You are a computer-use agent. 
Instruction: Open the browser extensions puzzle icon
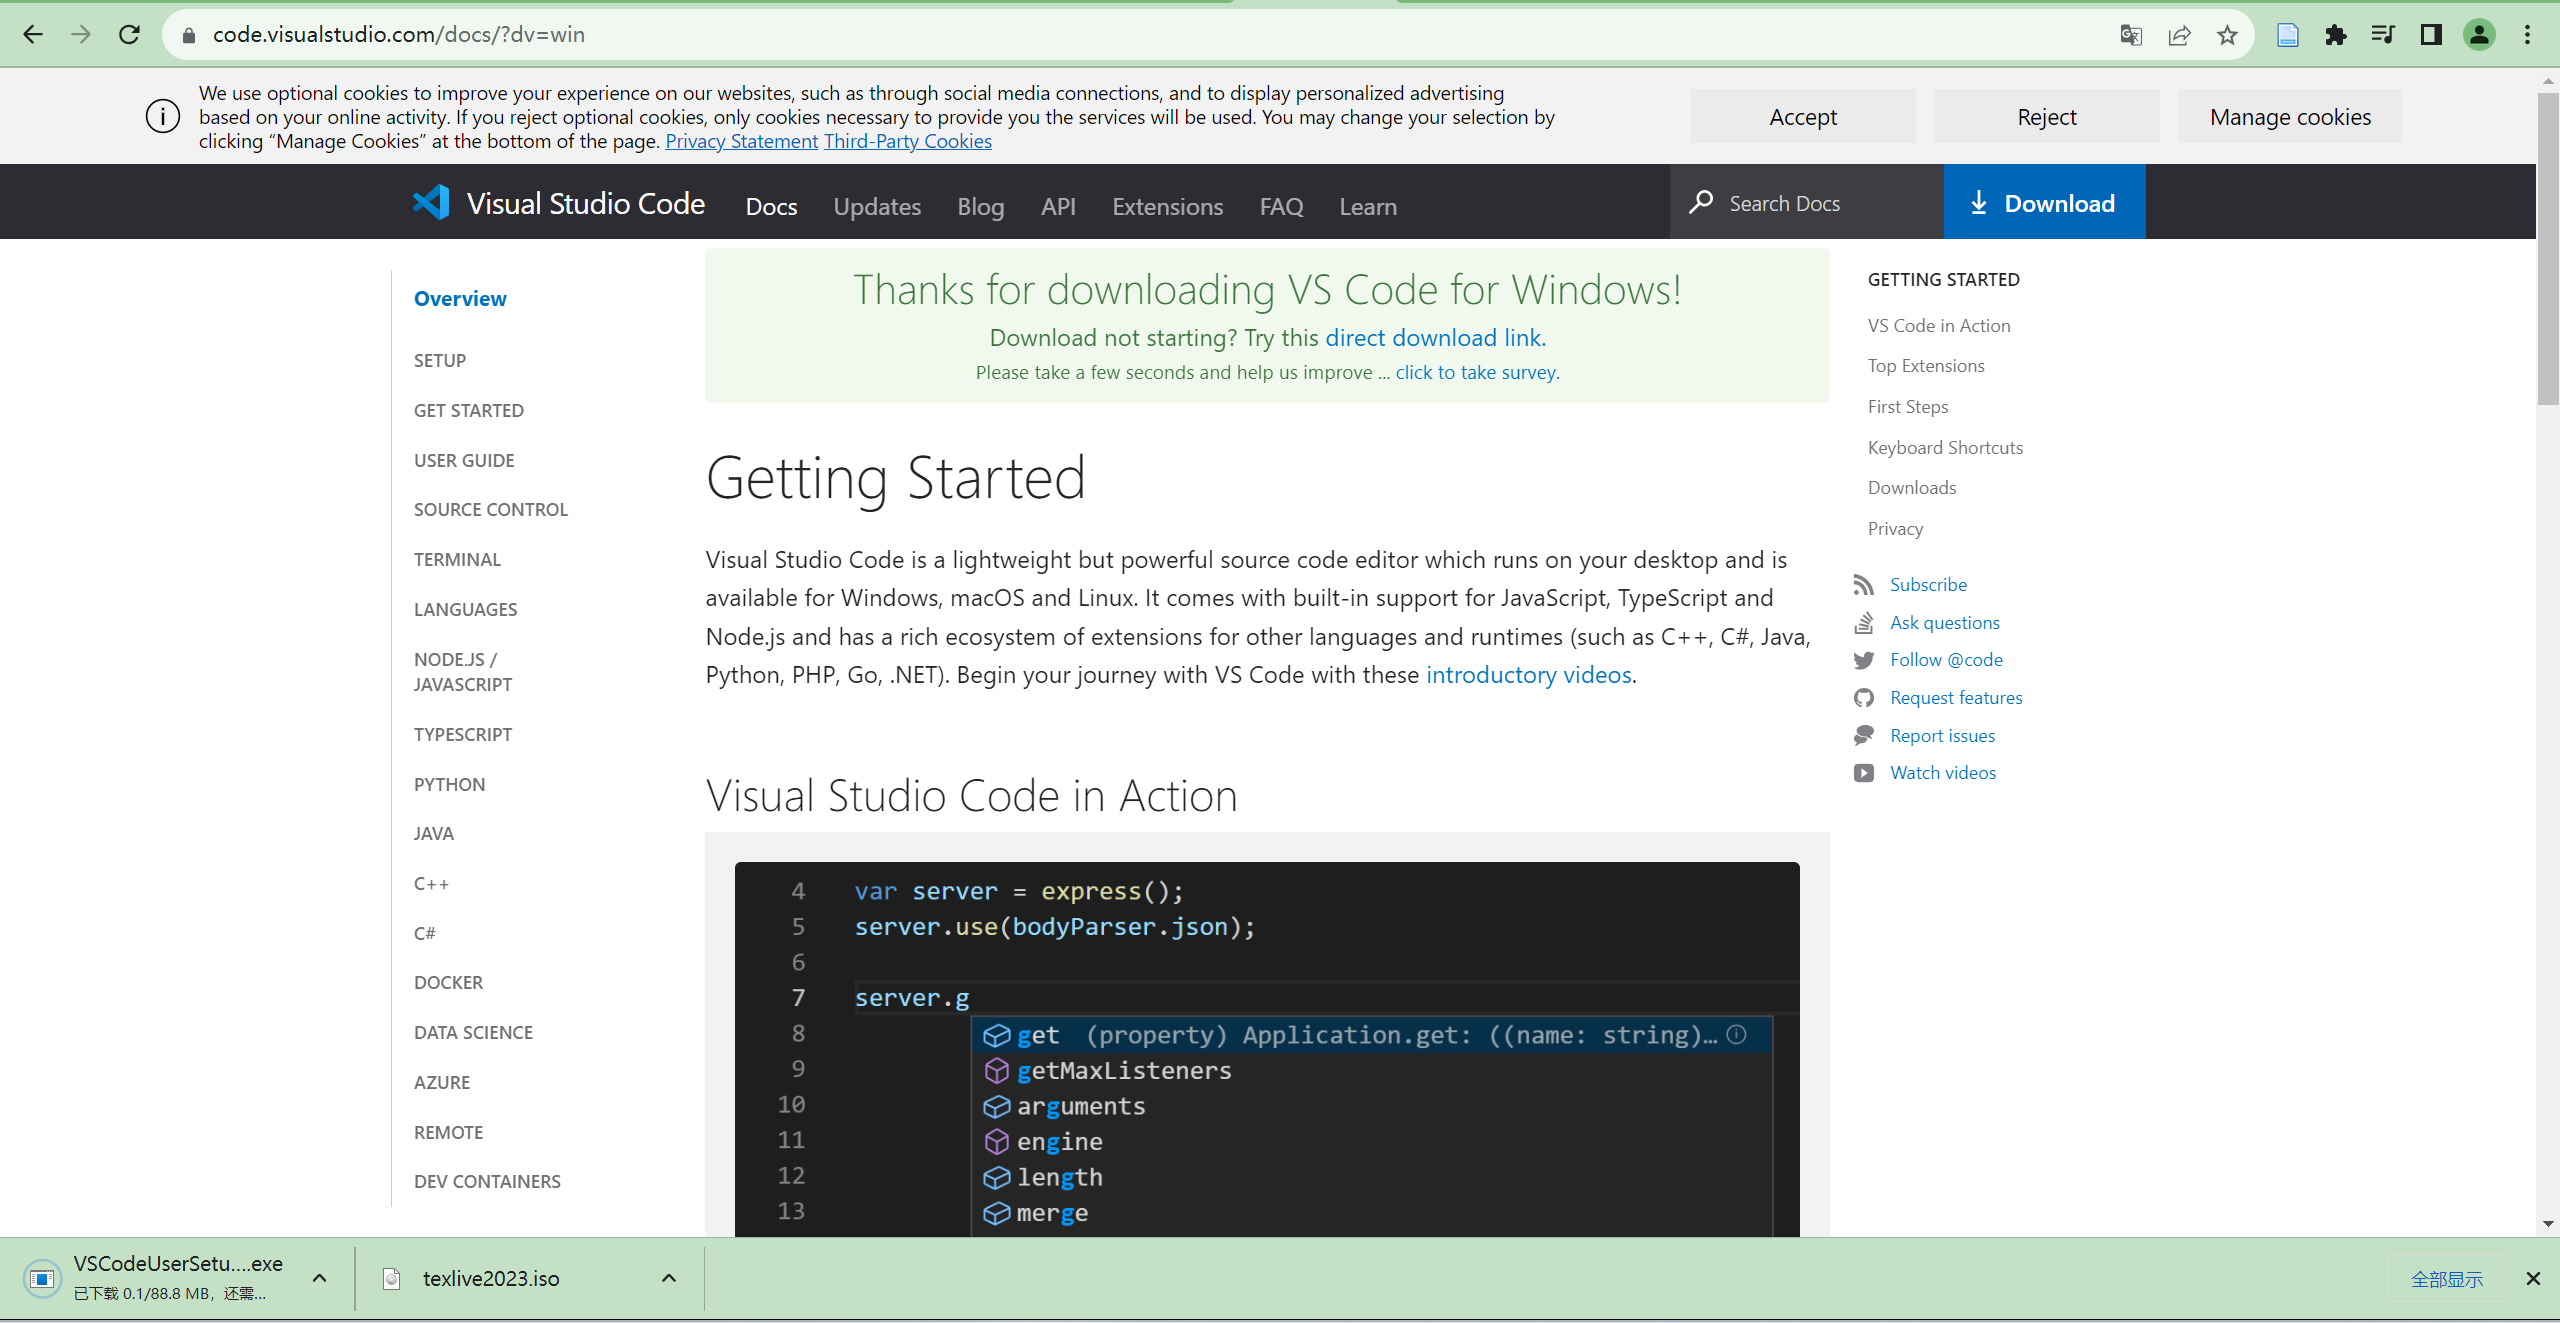(x=2336, y=35)
